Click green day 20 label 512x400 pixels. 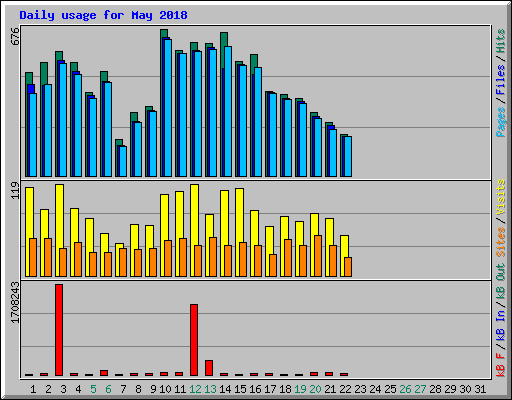coord(315,389)
